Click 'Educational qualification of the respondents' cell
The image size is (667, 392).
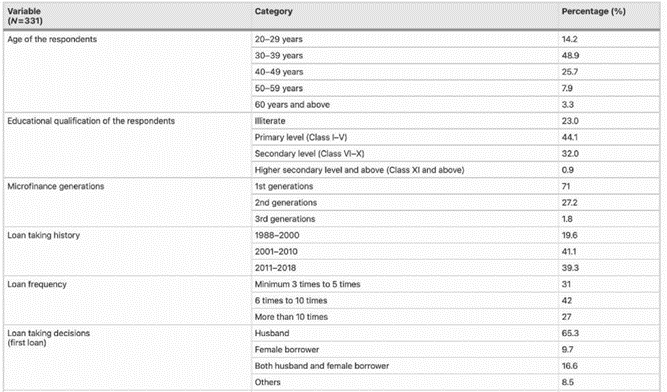coord(127,145)
